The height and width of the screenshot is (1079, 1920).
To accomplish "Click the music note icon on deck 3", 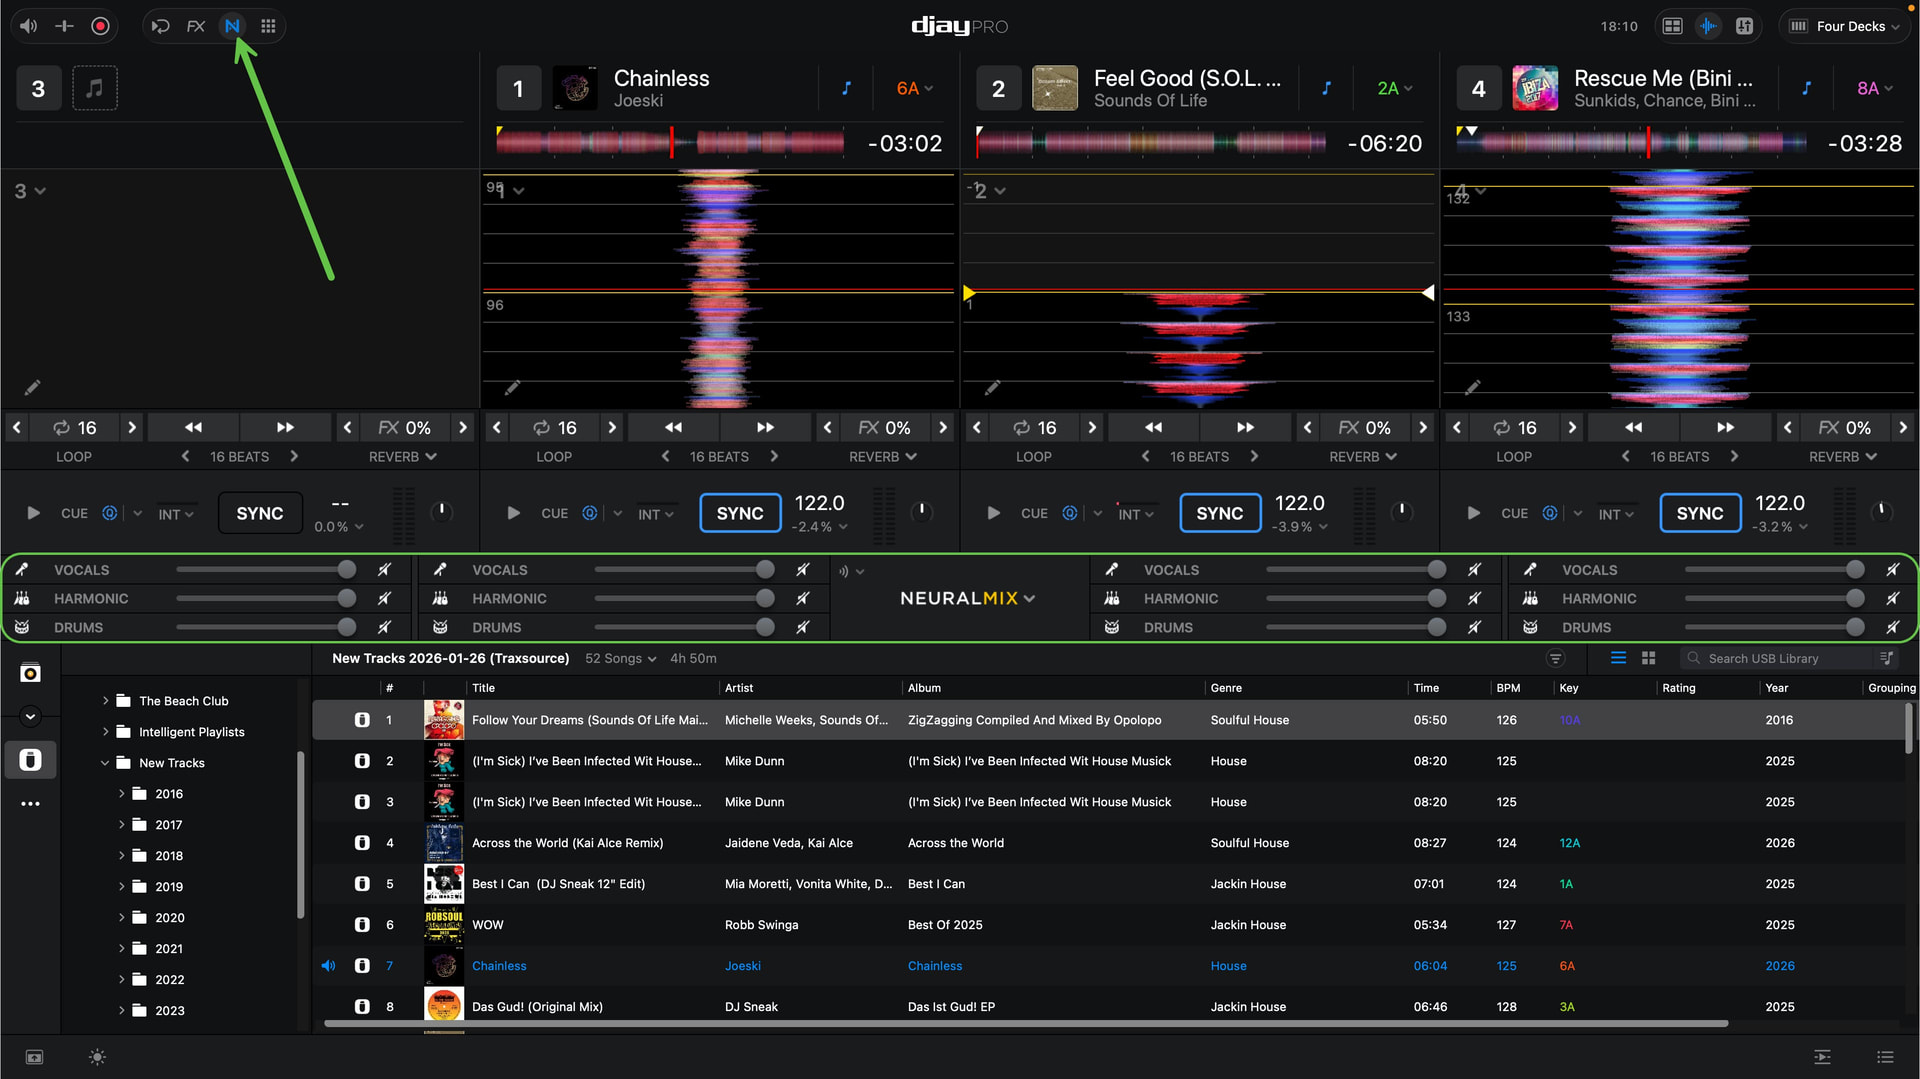I will (95, 88).
